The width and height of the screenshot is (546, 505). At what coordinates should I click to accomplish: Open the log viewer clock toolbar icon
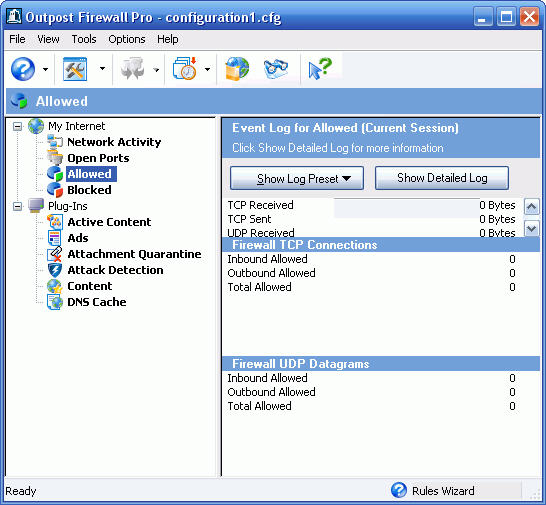pos(185,69)
